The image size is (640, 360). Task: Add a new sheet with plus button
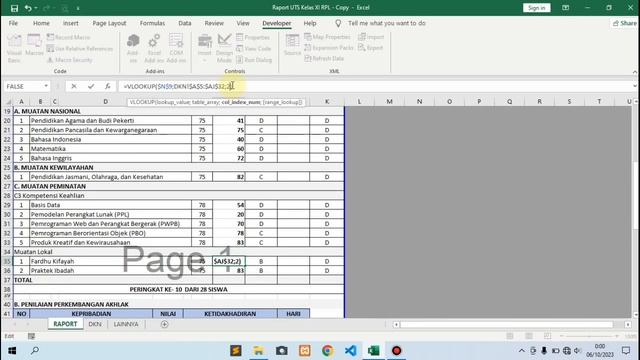(x=164, y=324)
